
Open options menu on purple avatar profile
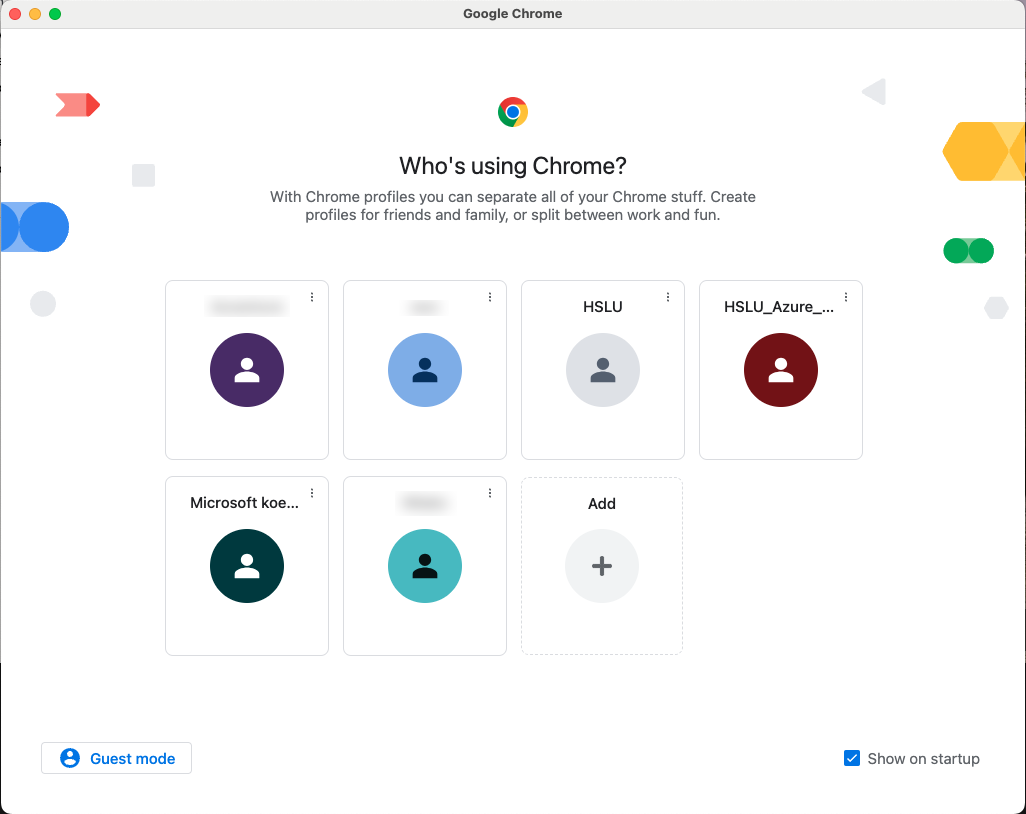(312, 297)
